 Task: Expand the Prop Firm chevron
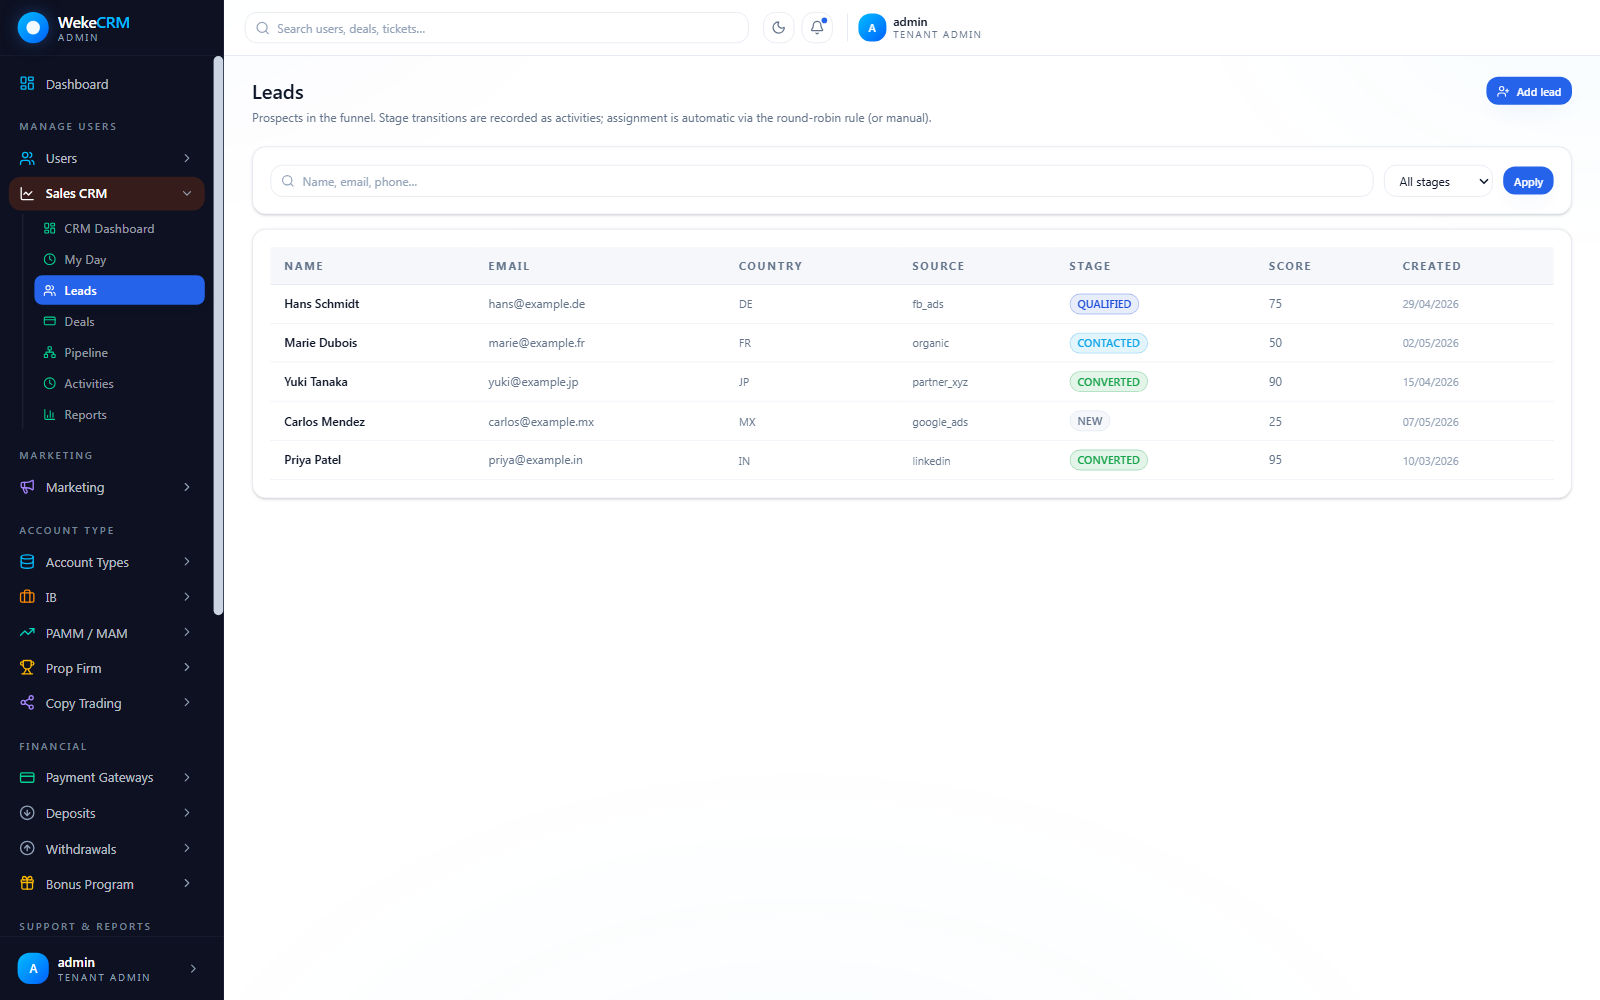[x=187, y=668]
